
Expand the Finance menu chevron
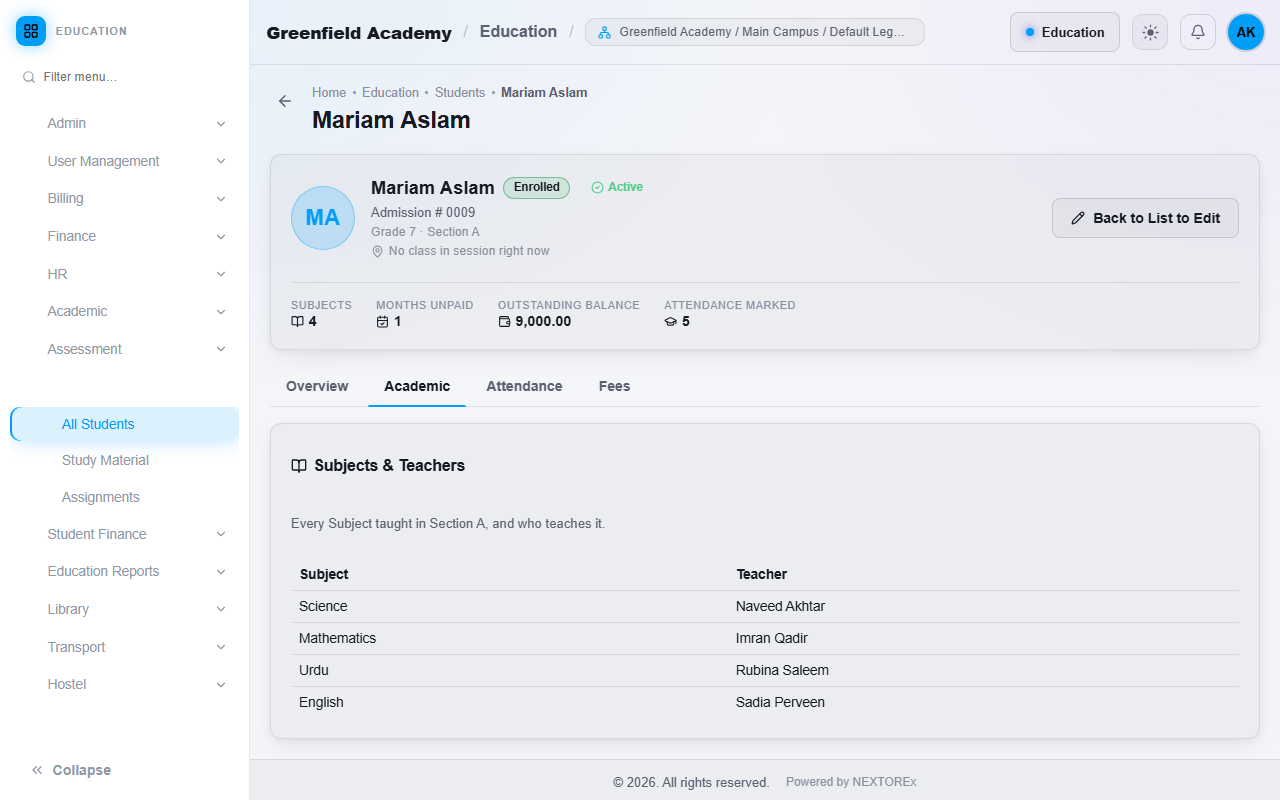[x=221, y=237]
